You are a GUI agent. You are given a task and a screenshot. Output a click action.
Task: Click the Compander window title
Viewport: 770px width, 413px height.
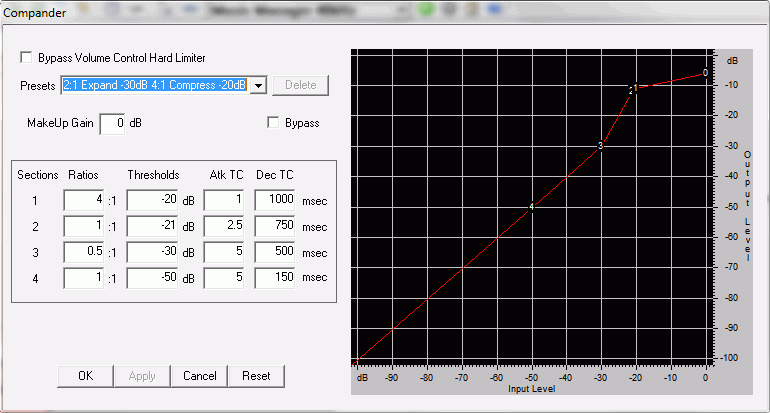point(34,13)
